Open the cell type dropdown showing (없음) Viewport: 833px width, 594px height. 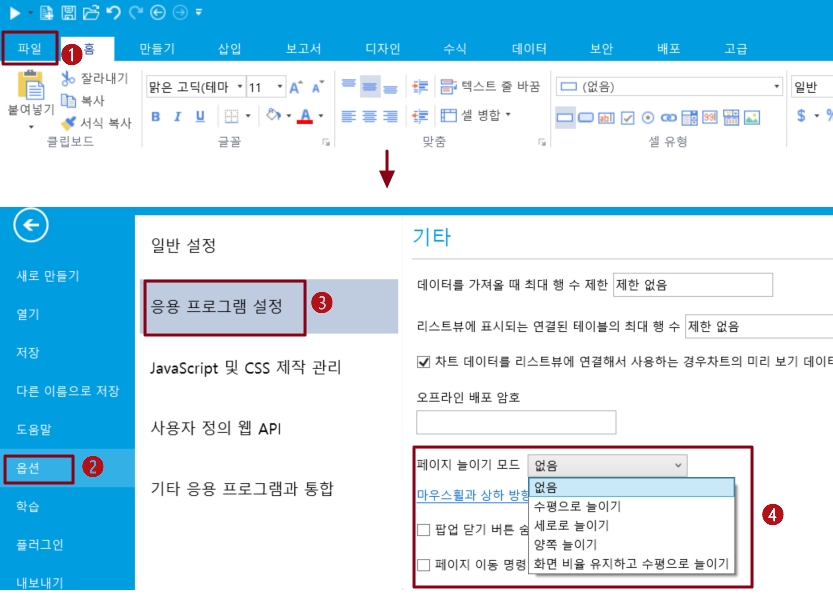[x=776, y=87]
